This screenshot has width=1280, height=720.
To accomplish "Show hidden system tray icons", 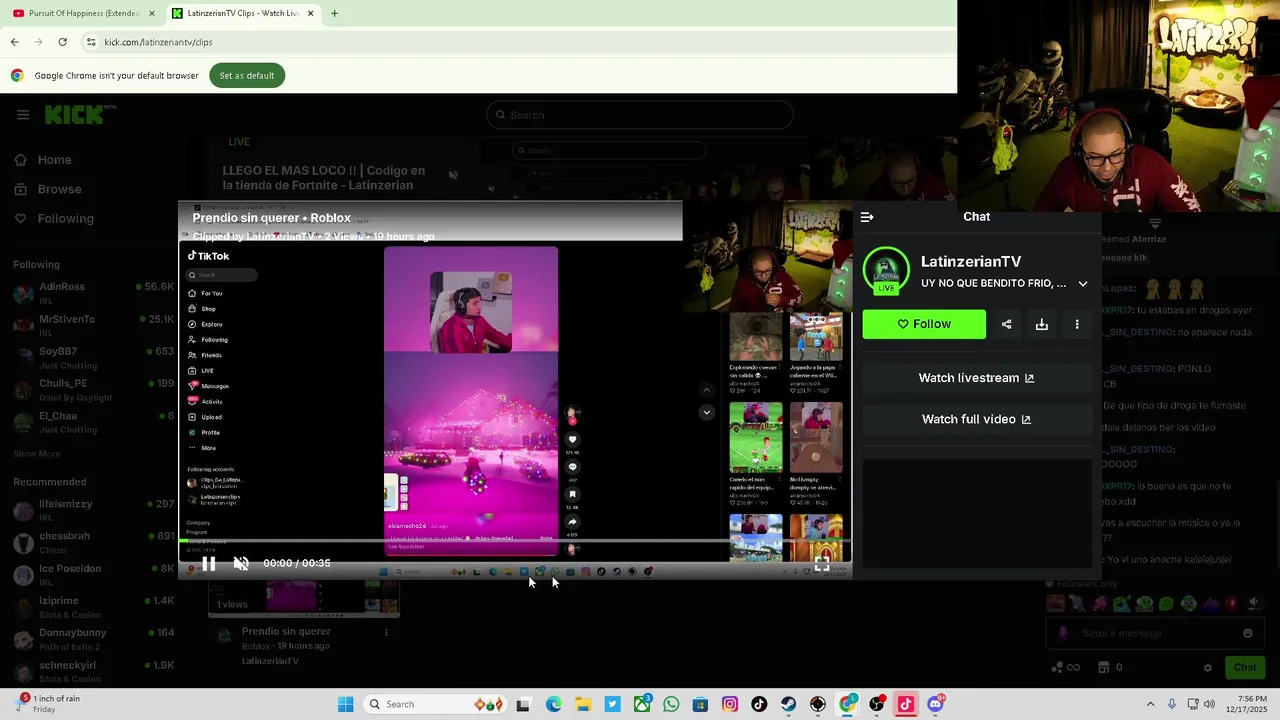I will click(x=1150, y=704).
